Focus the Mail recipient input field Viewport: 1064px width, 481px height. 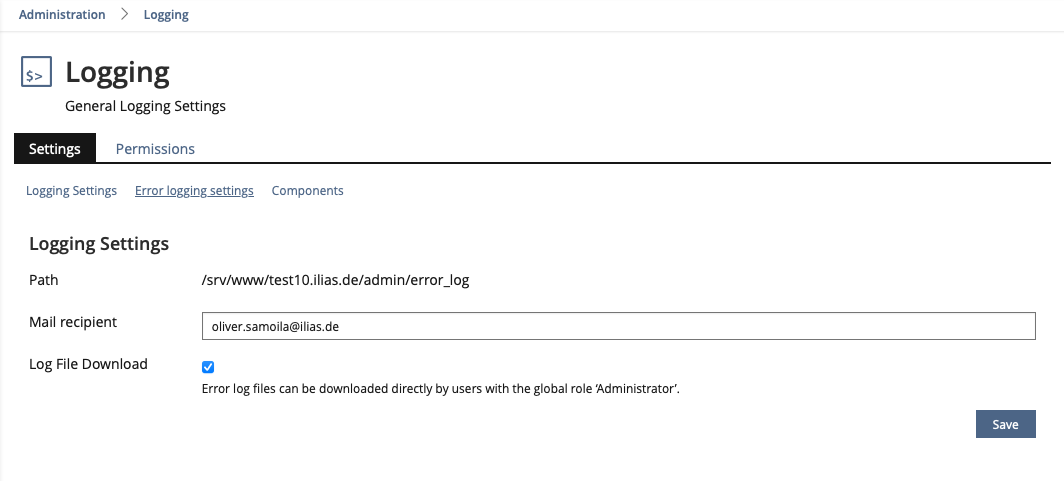[618, 326]
